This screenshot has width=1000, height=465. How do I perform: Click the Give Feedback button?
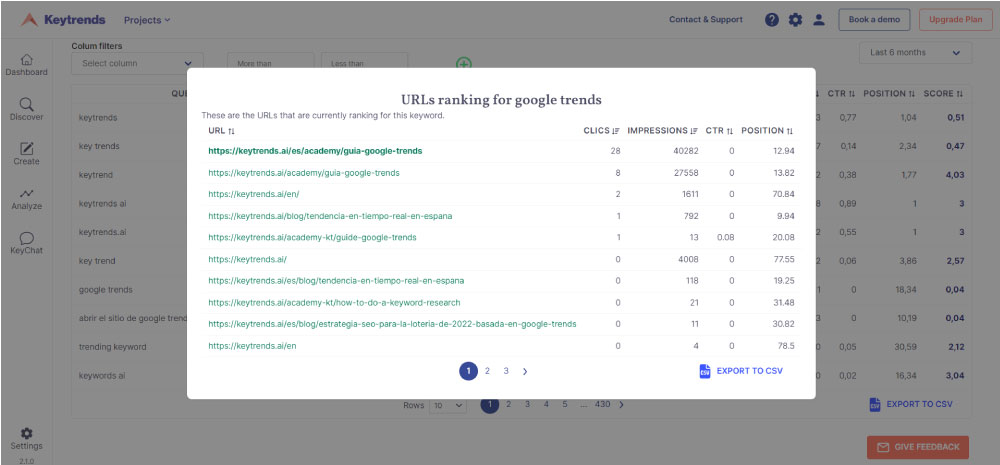point(918,447)
